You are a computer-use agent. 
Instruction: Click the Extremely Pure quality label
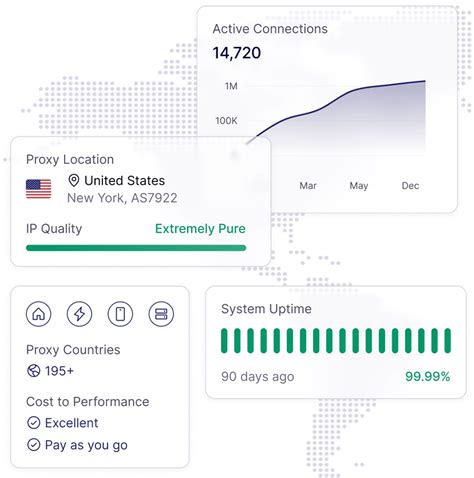pos(200,229)
